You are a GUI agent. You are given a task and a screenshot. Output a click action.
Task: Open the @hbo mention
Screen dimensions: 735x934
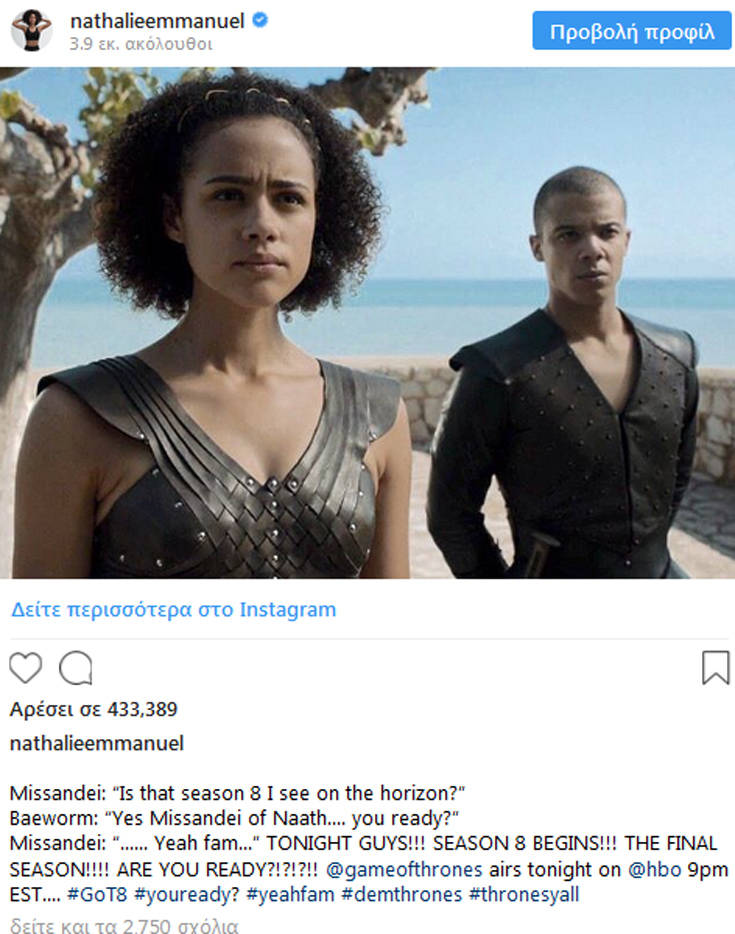(x=655, y=870)
